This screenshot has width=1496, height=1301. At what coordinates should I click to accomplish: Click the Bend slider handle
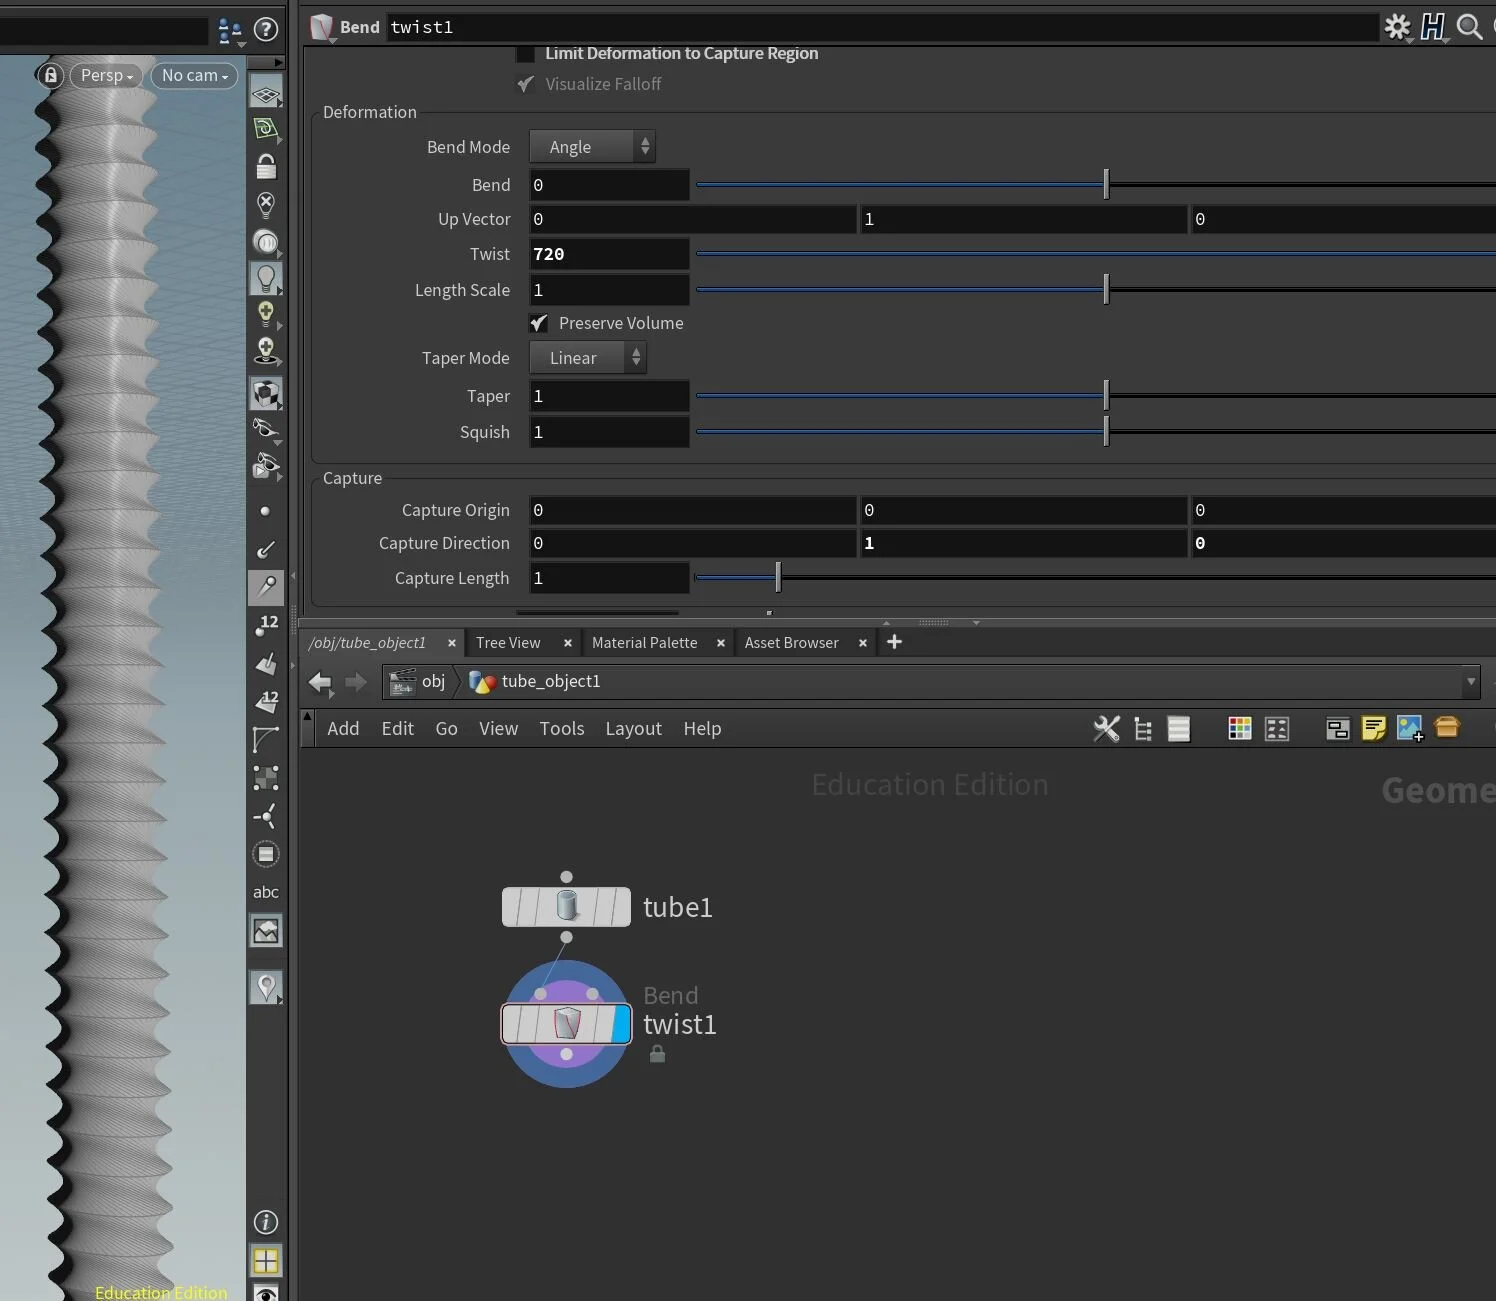(x=1106, y=184)
